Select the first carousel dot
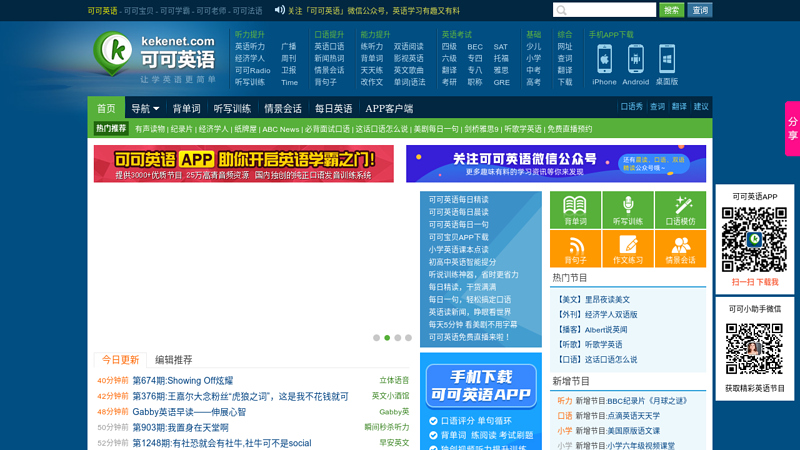 (377, 338)
